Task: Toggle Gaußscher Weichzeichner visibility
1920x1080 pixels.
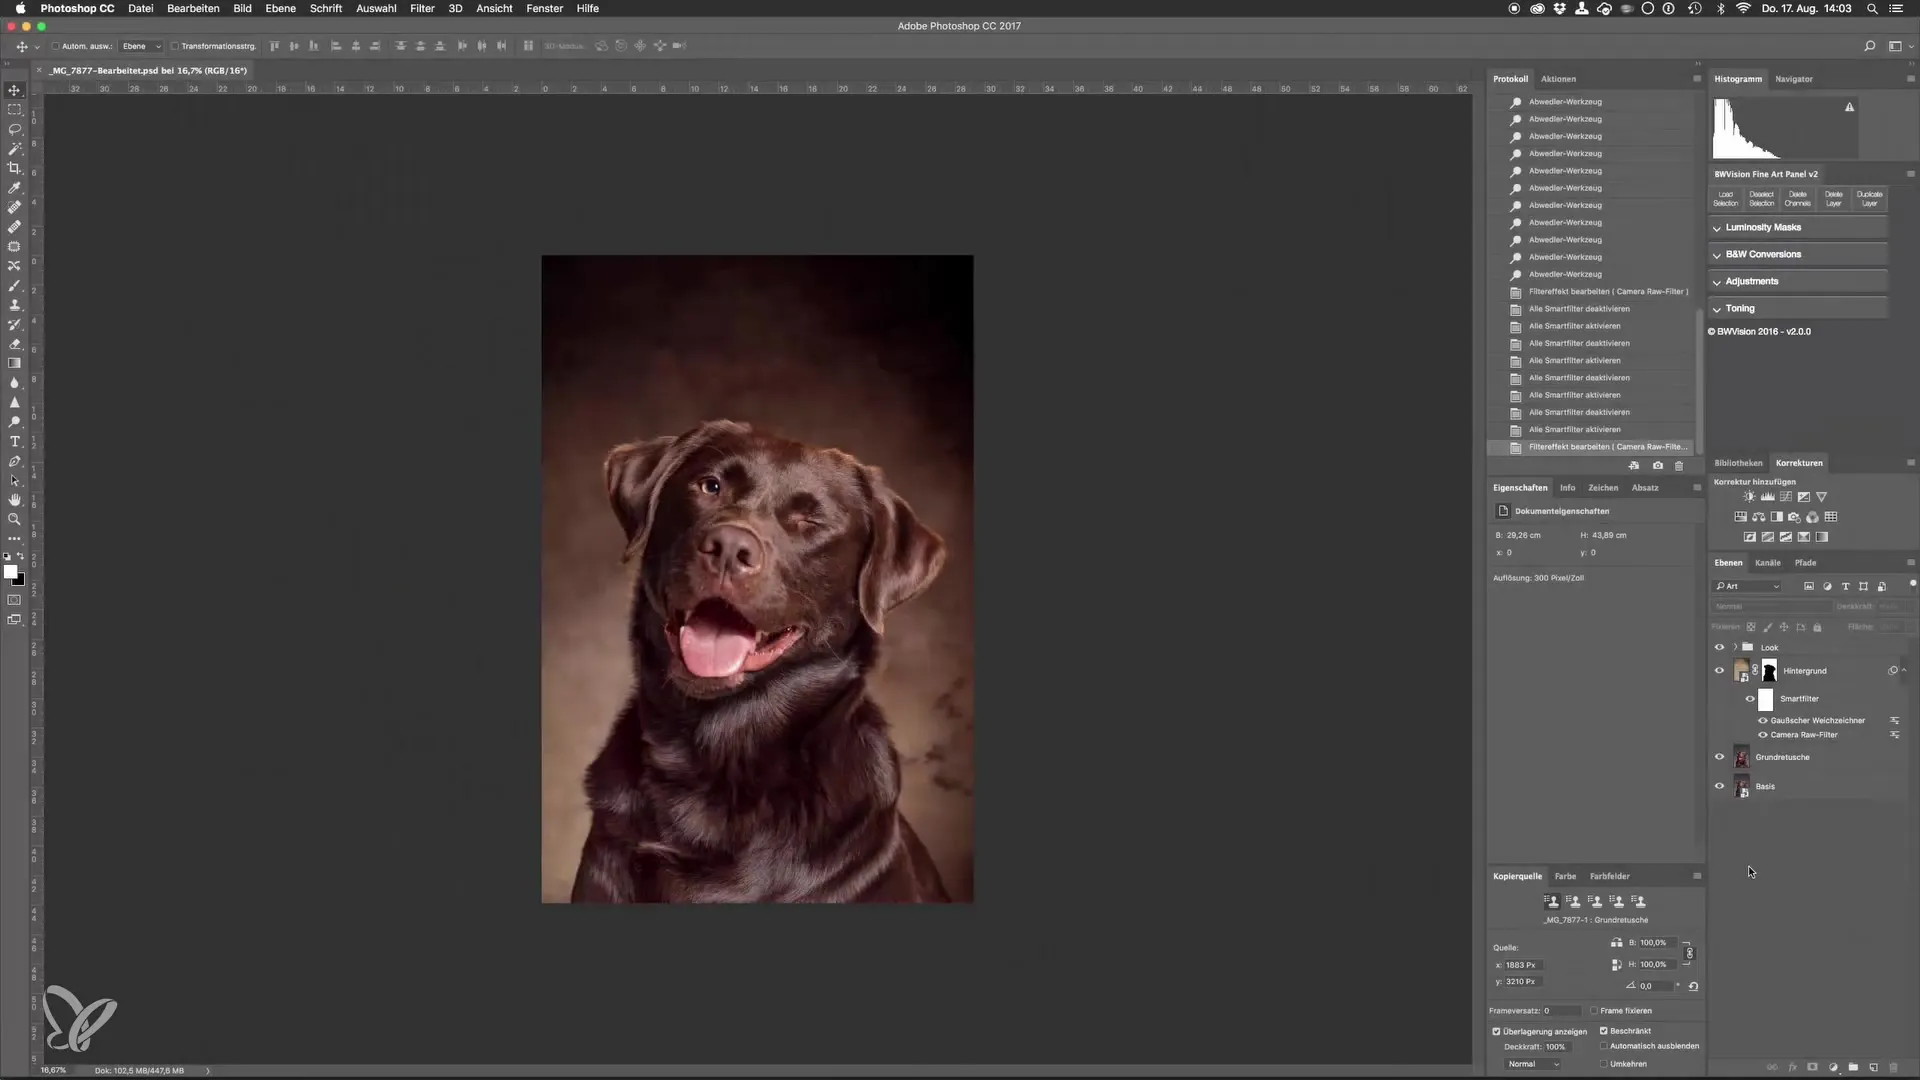Action: [1762, 720]
